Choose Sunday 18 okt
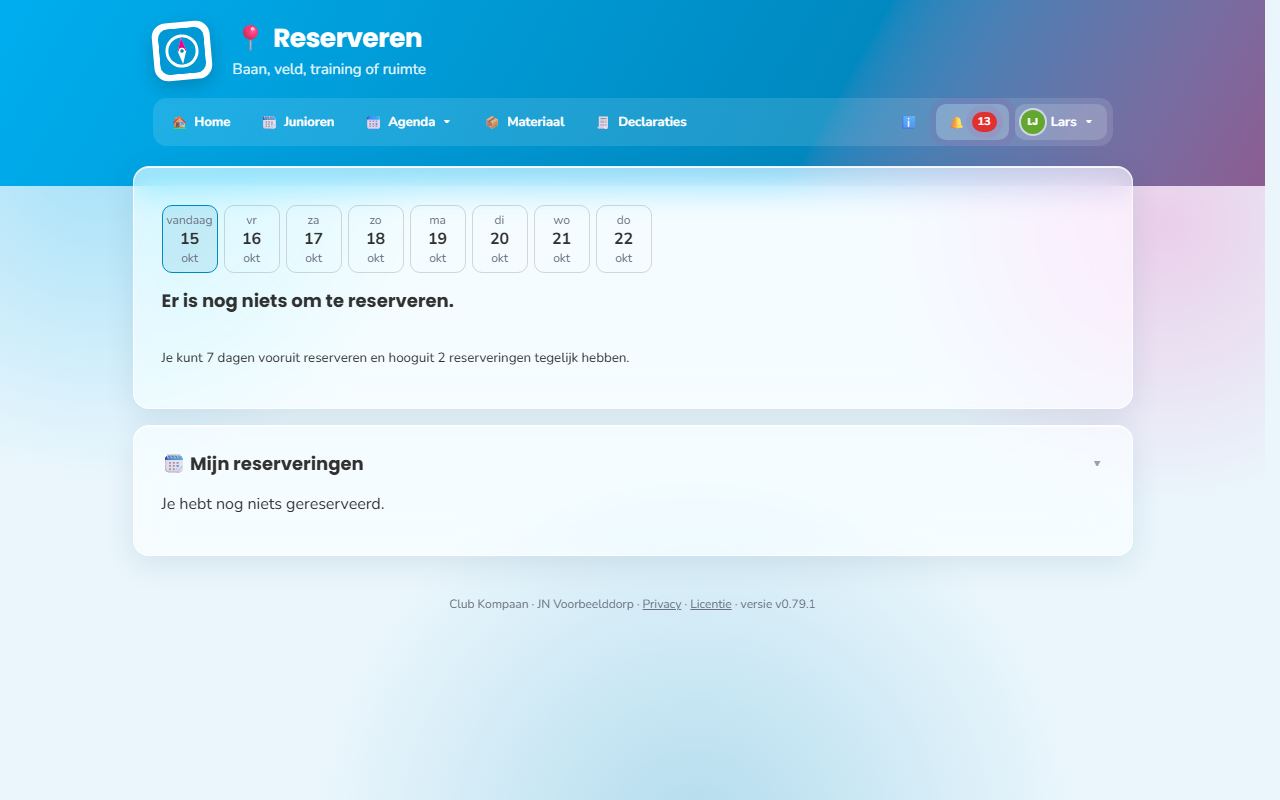 coord(376,239)
